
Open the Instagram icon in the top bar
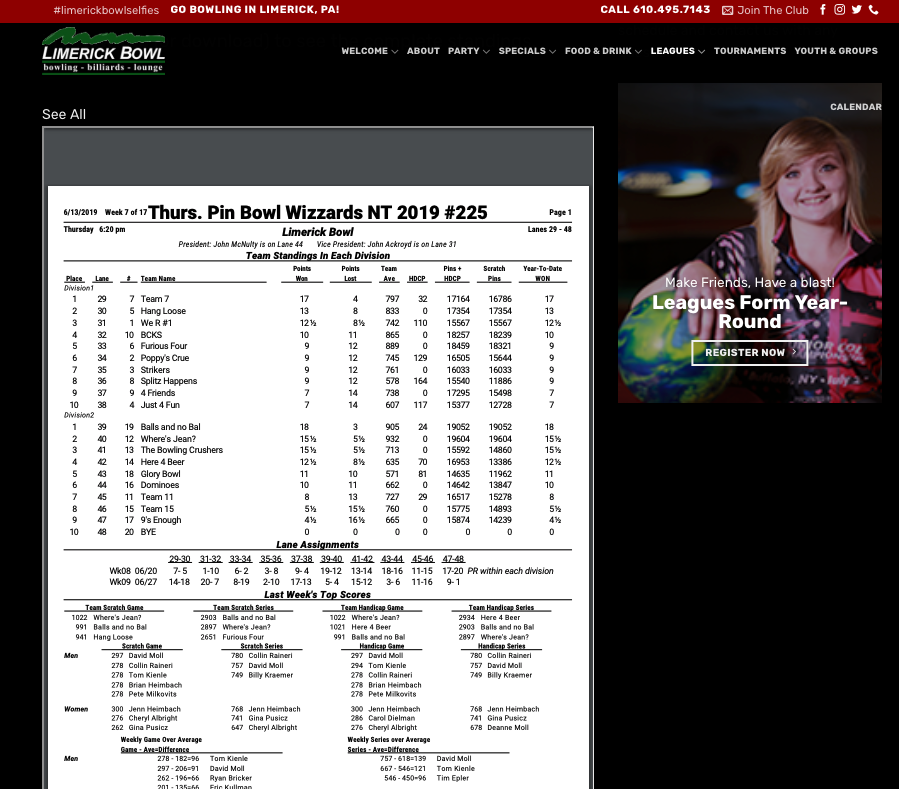(x=840, y=10)
